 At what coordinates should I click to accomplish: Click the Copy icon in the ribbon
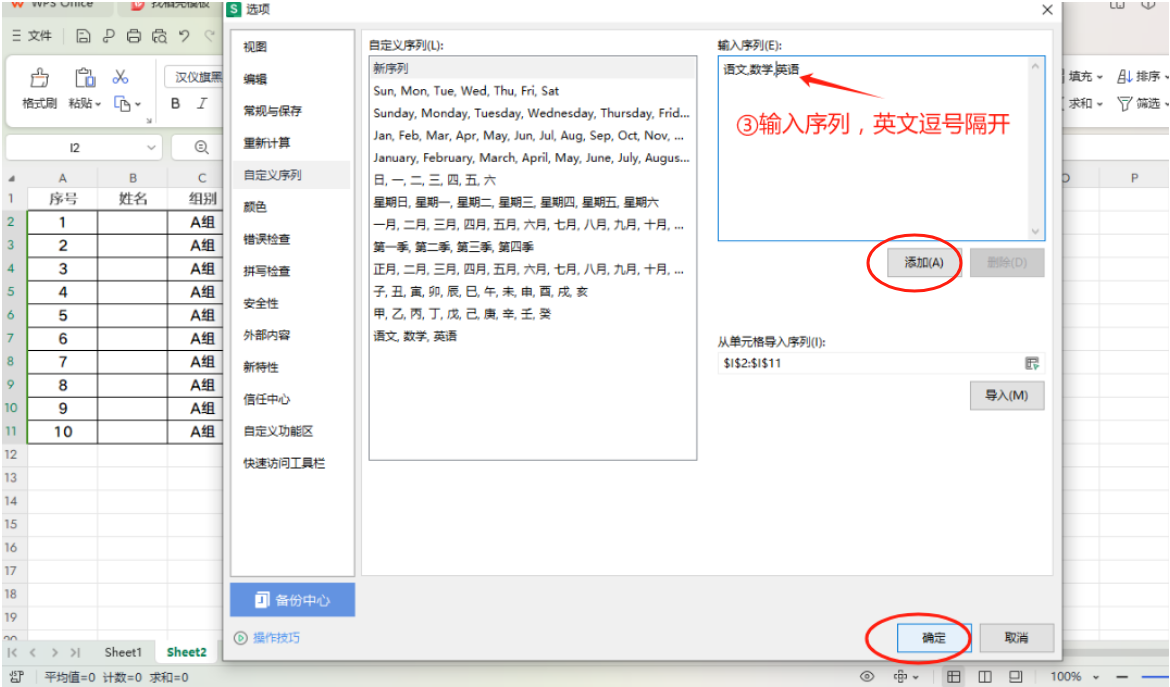(122, 104)
